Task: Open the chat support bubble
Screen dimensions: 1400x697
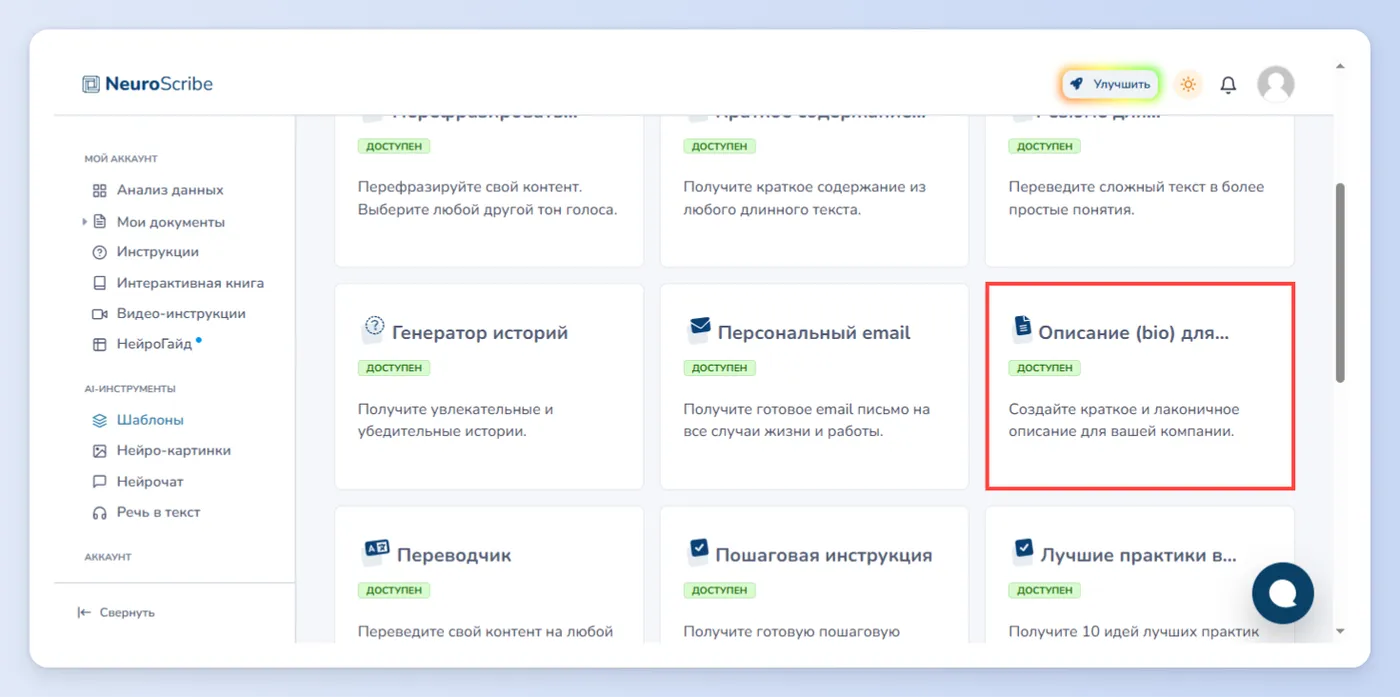Action: [1283, 594]
